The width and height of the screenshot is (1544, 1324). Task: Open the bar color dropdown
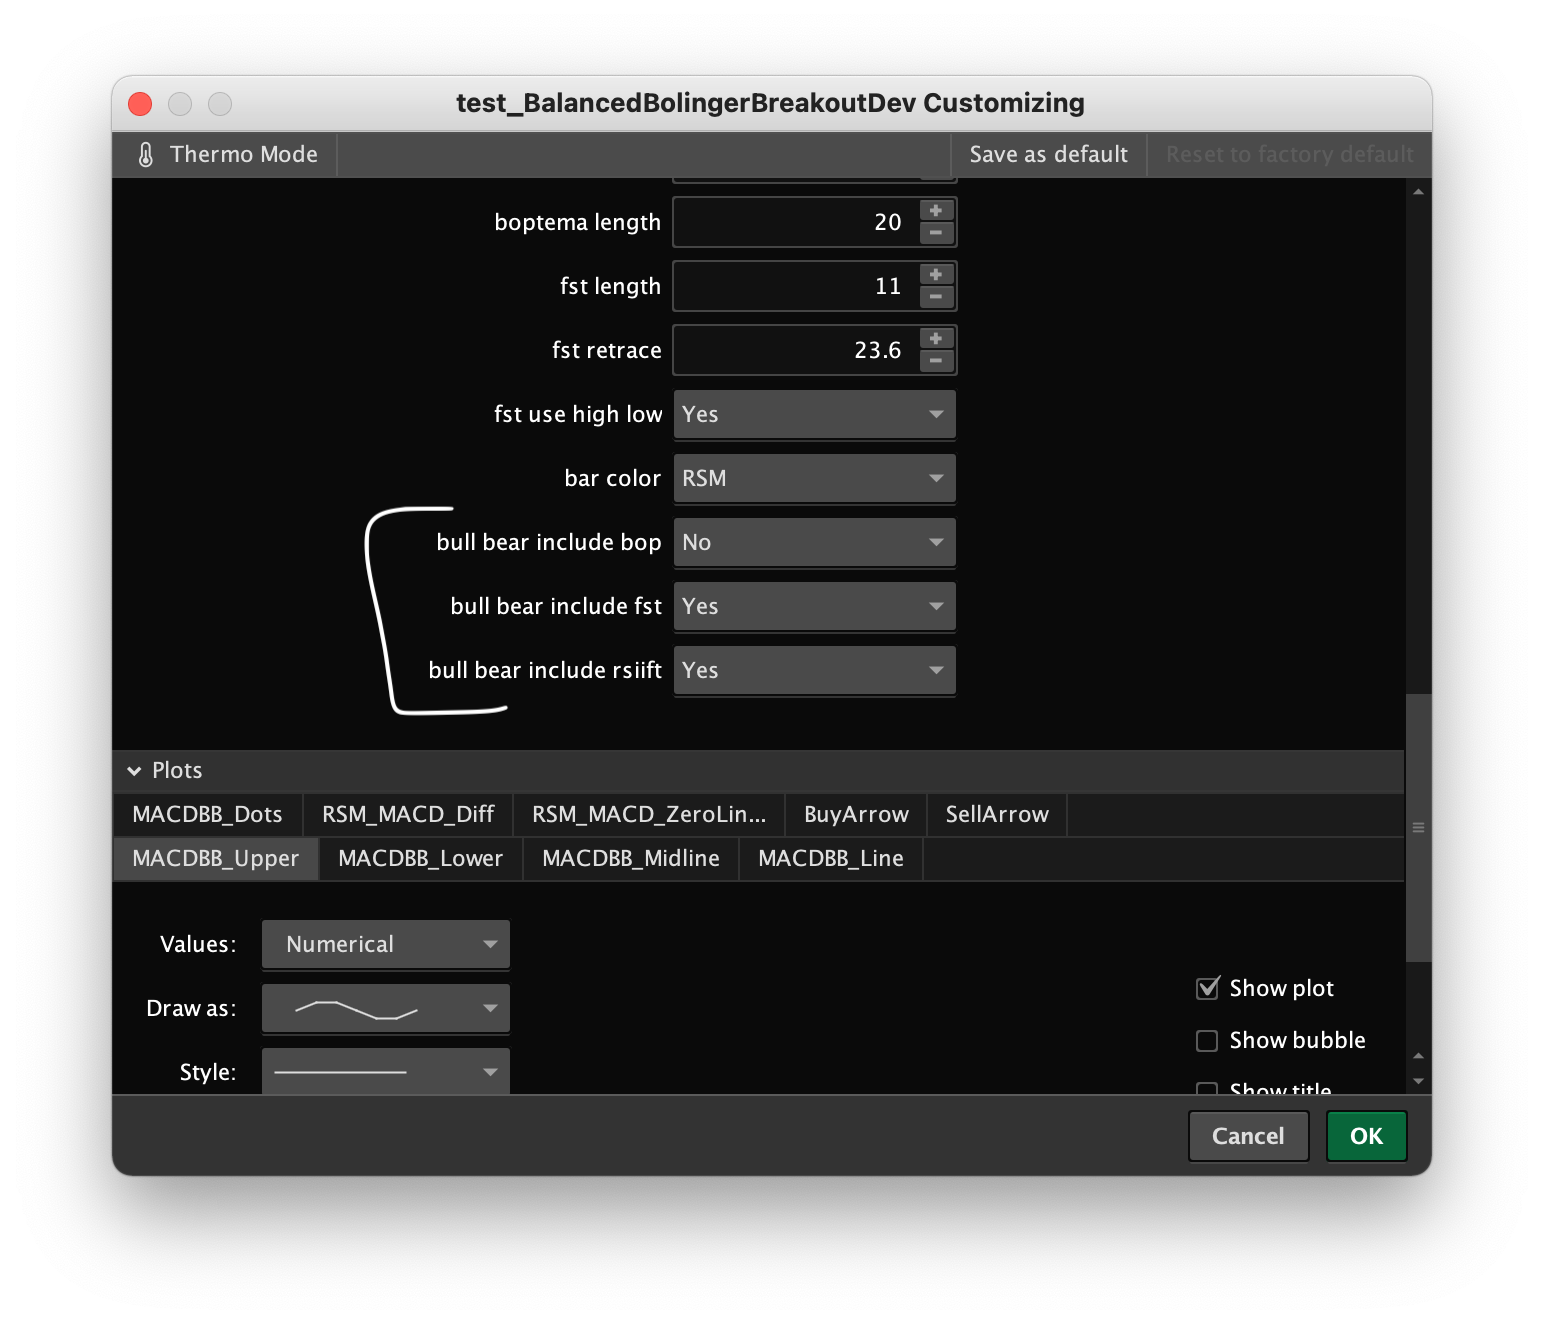(x=815, y=478)
